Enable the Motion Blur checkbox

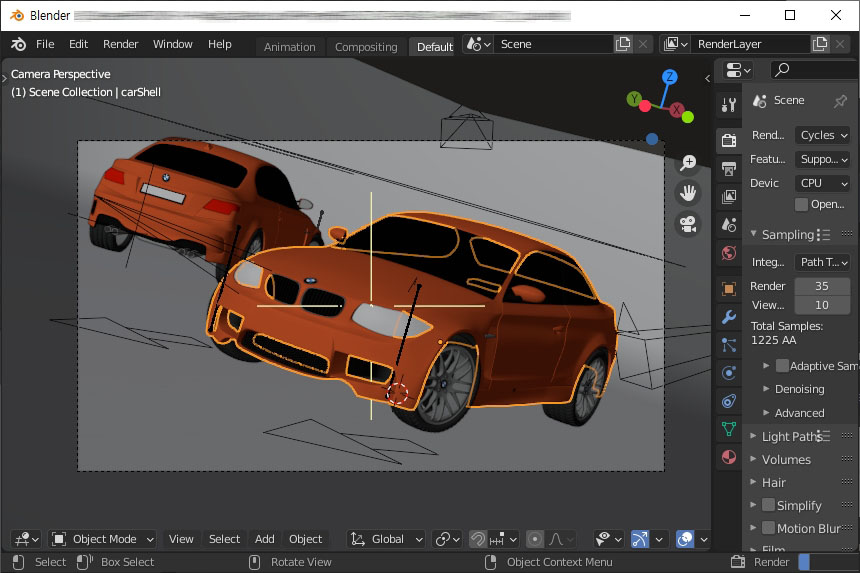point(768,528)
